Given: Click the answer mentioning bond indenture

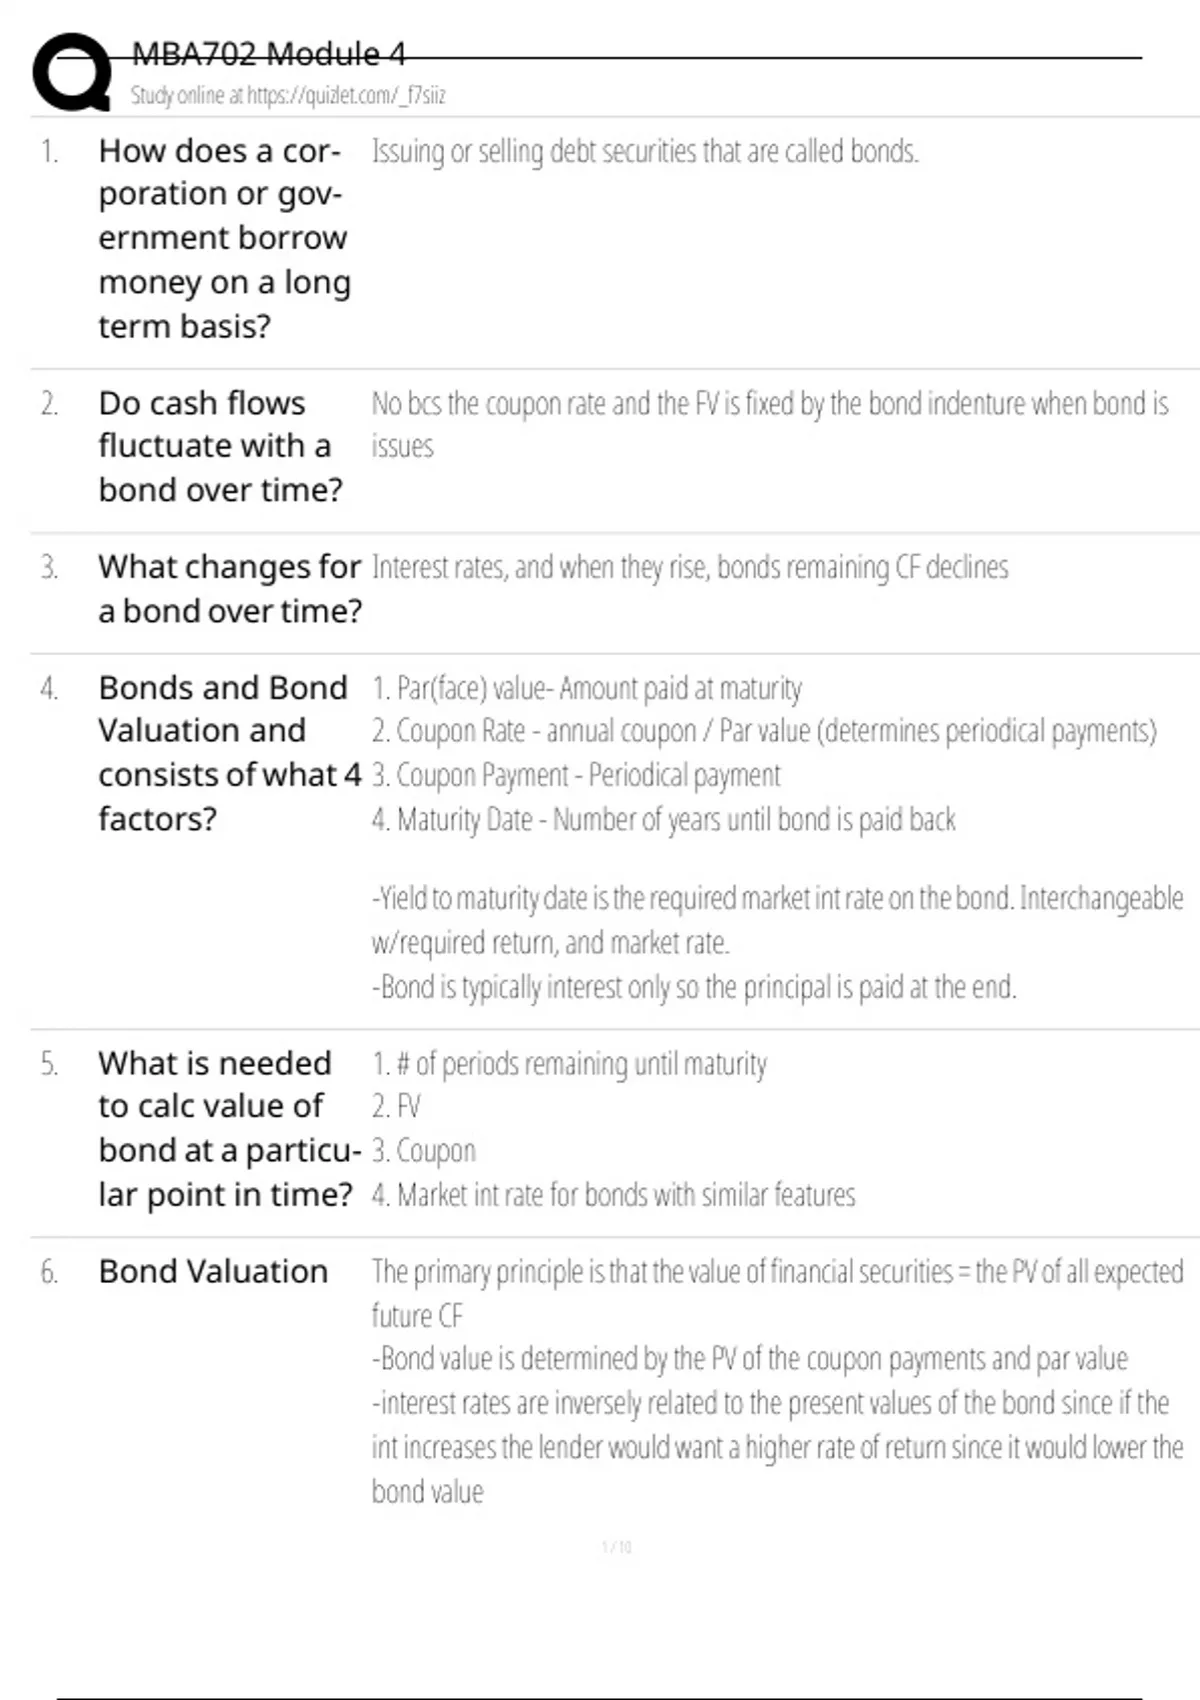Looking at the screenshot, I should tap(769, 405).
